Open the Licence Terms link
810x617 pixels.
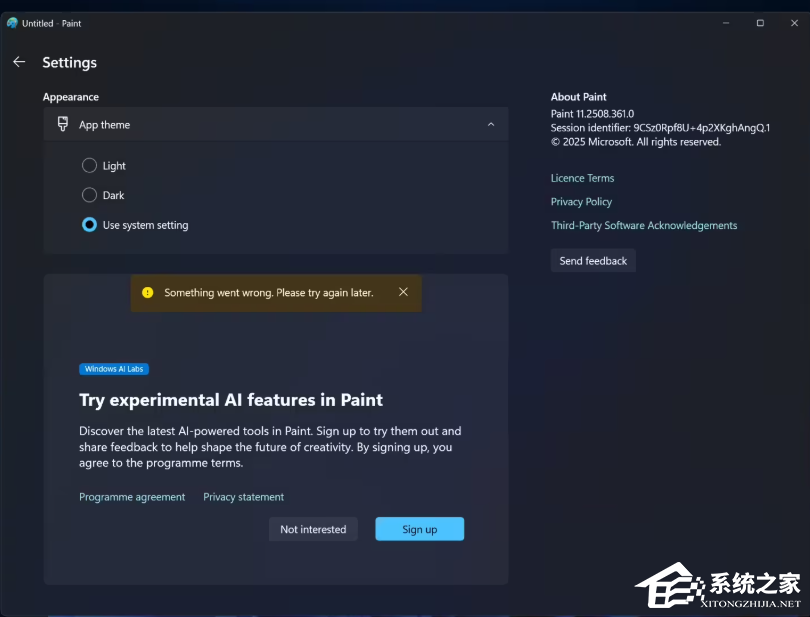click(x=582, y=177)
